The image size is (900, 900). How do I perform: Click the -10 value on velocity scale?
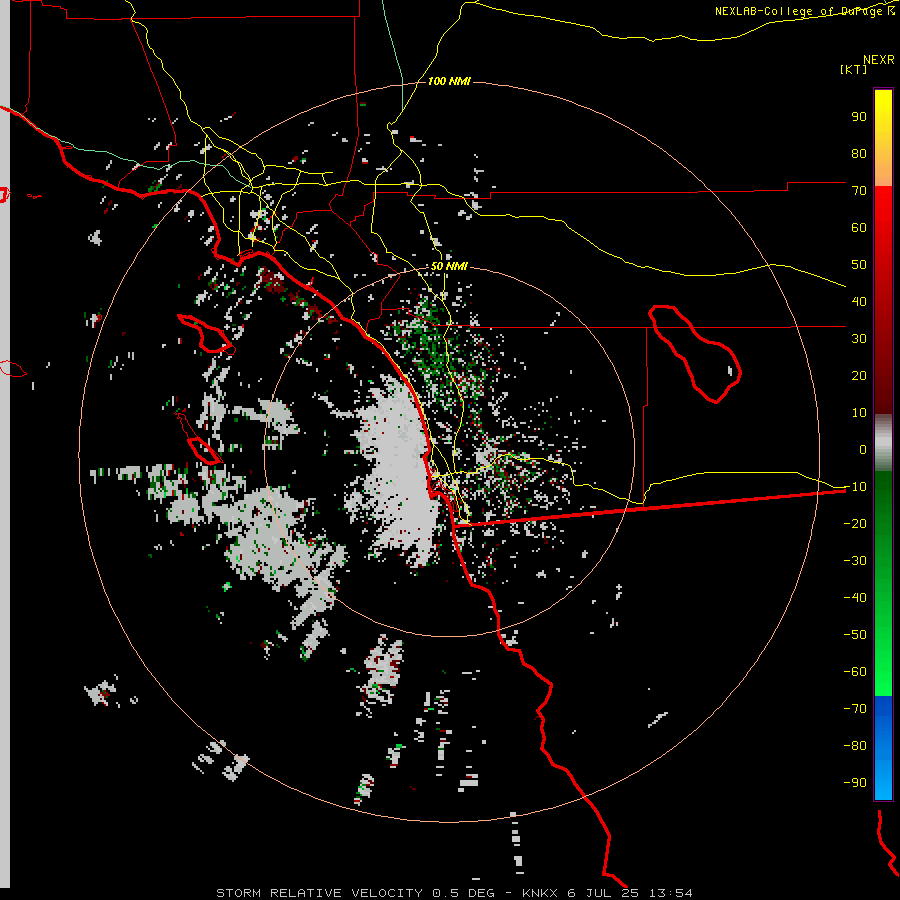point(855,487)
